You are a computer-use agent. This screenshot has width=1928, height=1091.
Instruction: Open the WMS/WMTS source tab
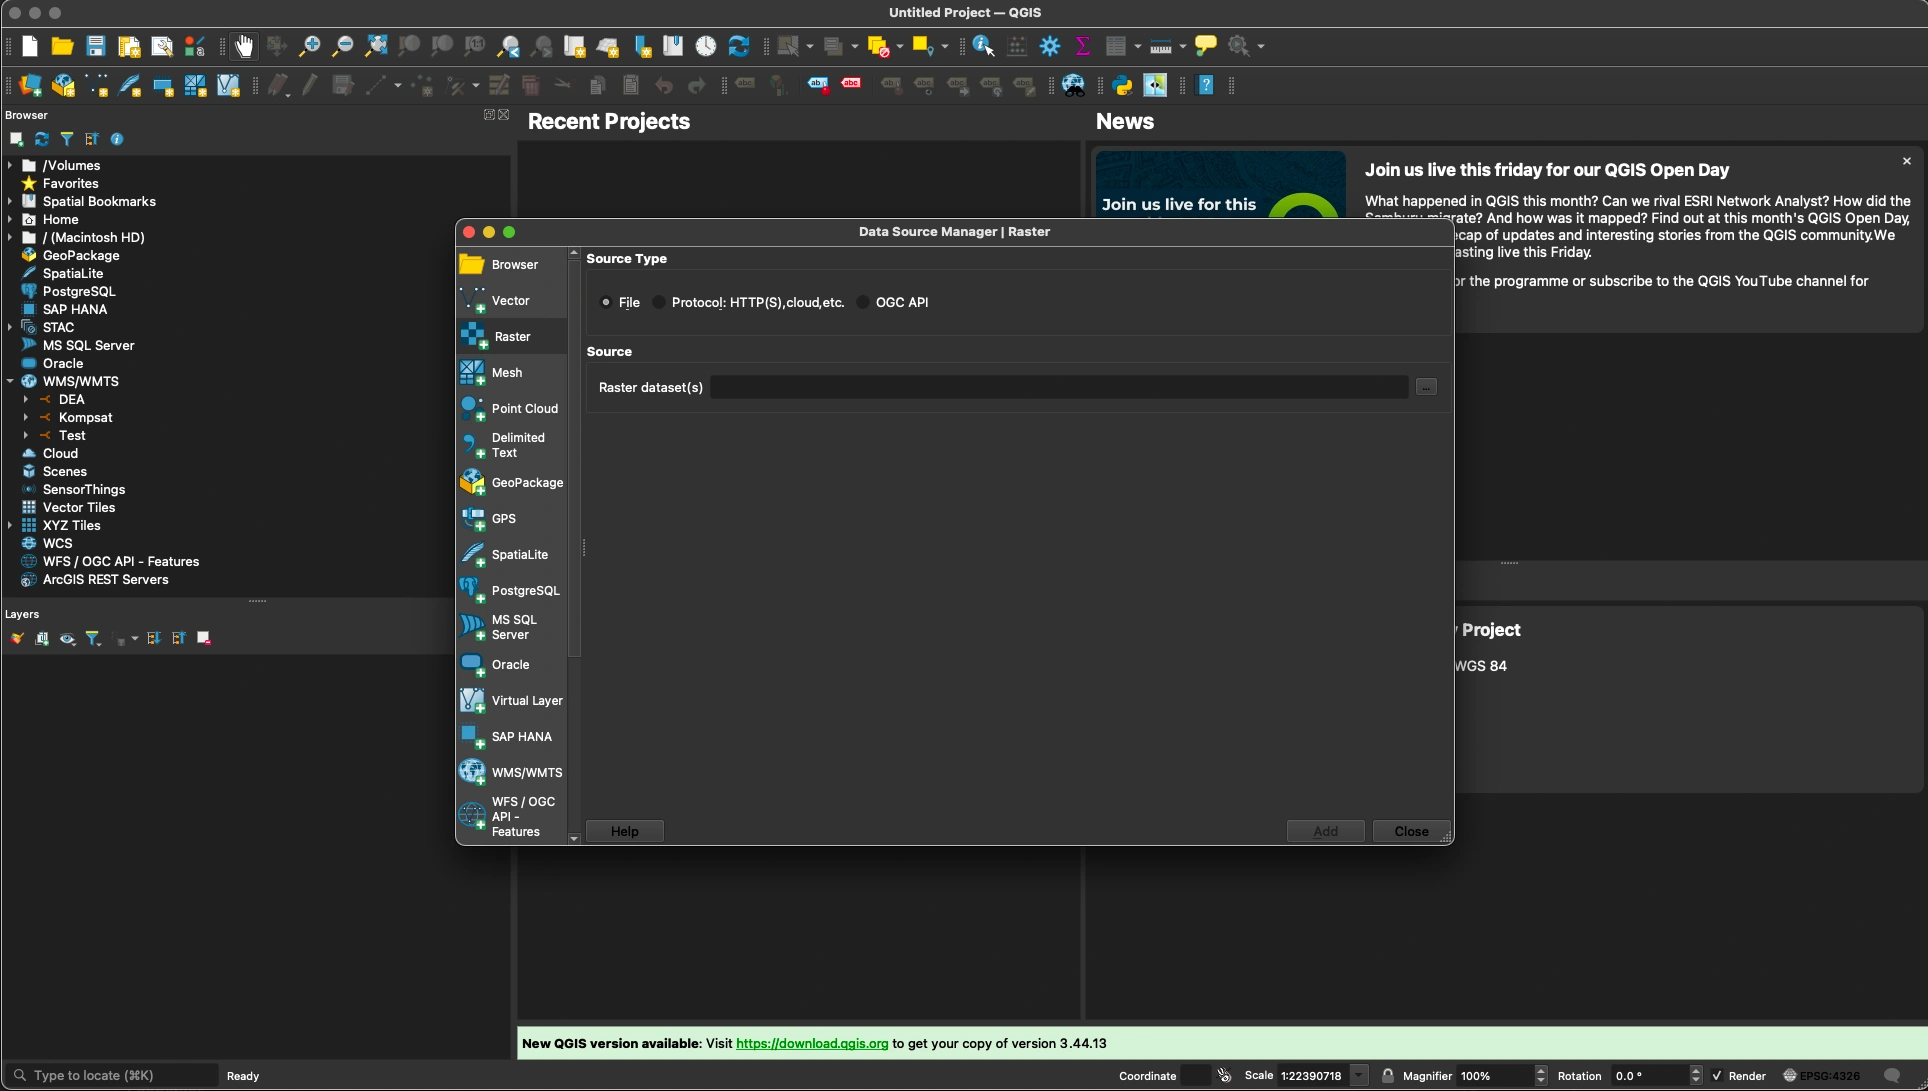512,773
